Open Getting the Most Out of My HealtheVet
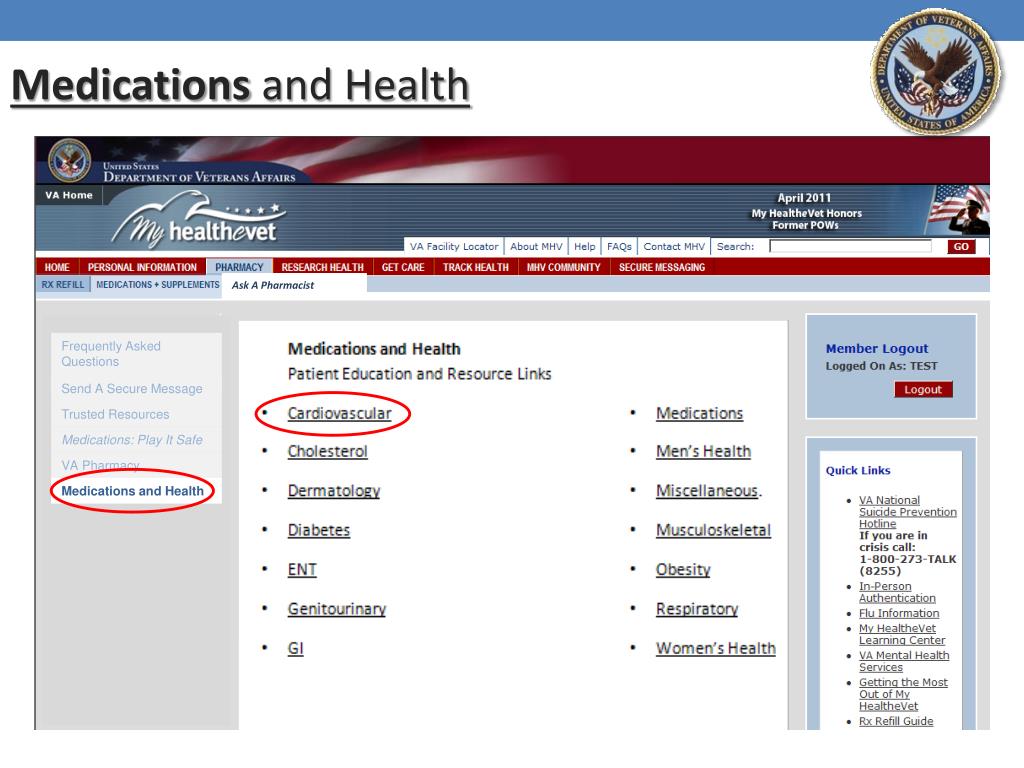Screen dimensions: 1024x768 [x=903, y=694]
